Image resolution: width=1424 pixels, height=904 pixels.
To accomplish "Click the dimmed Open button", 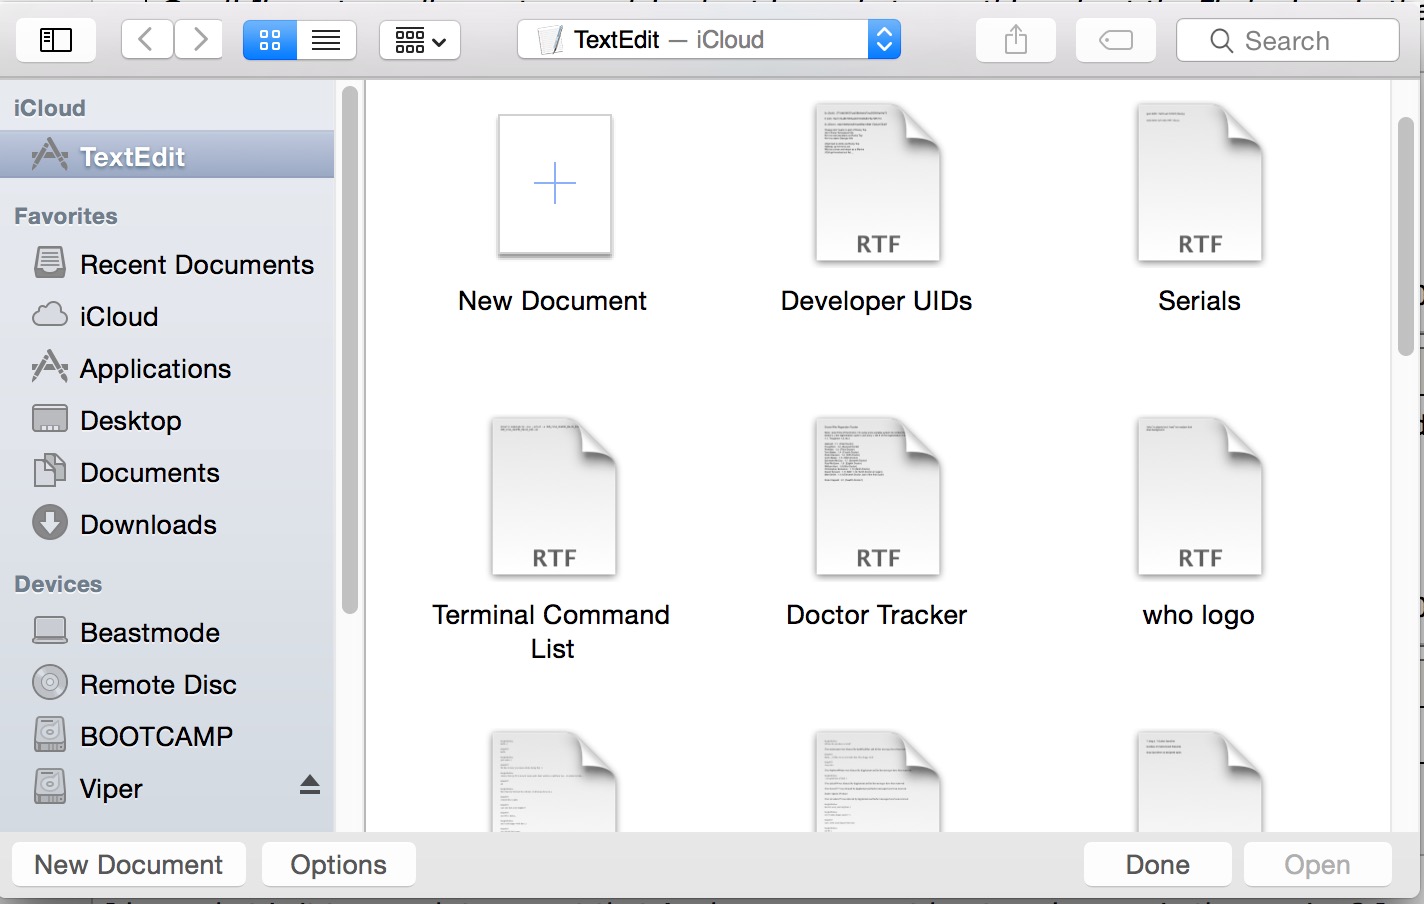I will click(x=1317, y=864).
